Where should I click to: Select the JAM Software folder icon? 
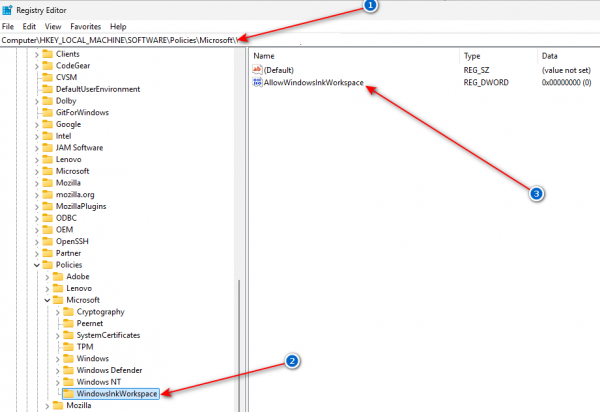pyautogui.click(x=46, y=147)
